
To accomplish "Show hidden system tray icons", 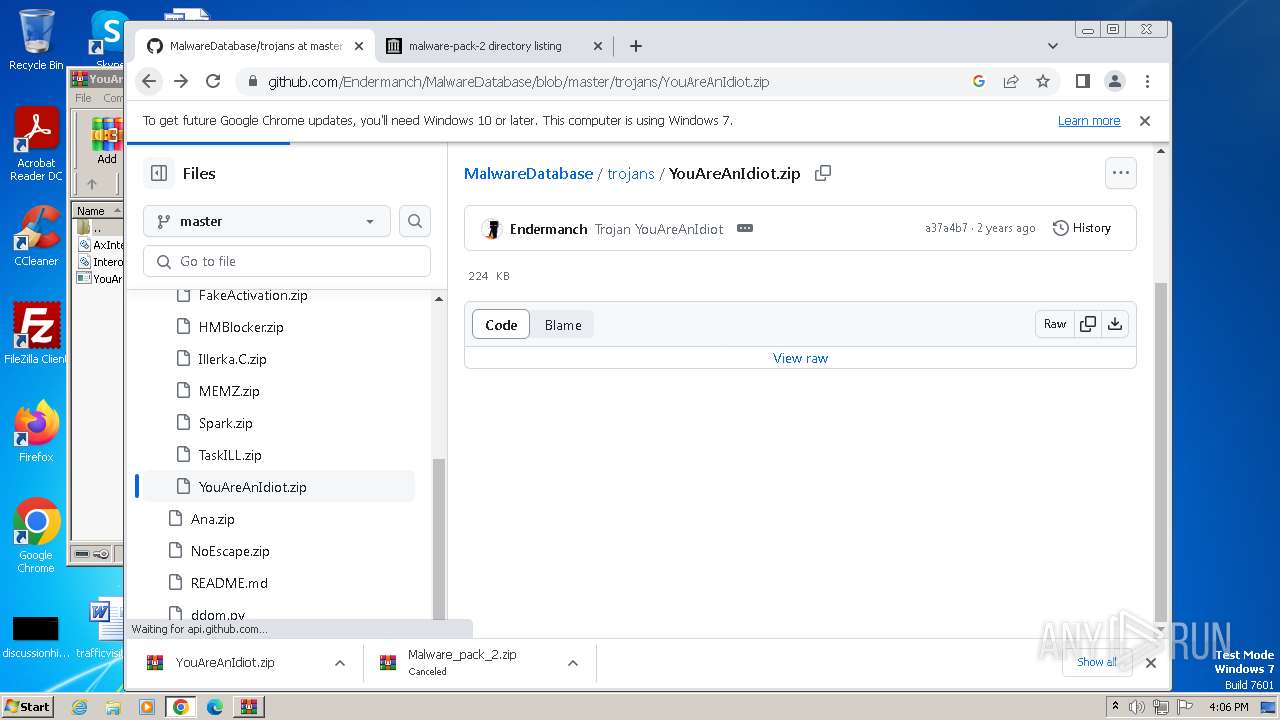I will (1115, 707).
